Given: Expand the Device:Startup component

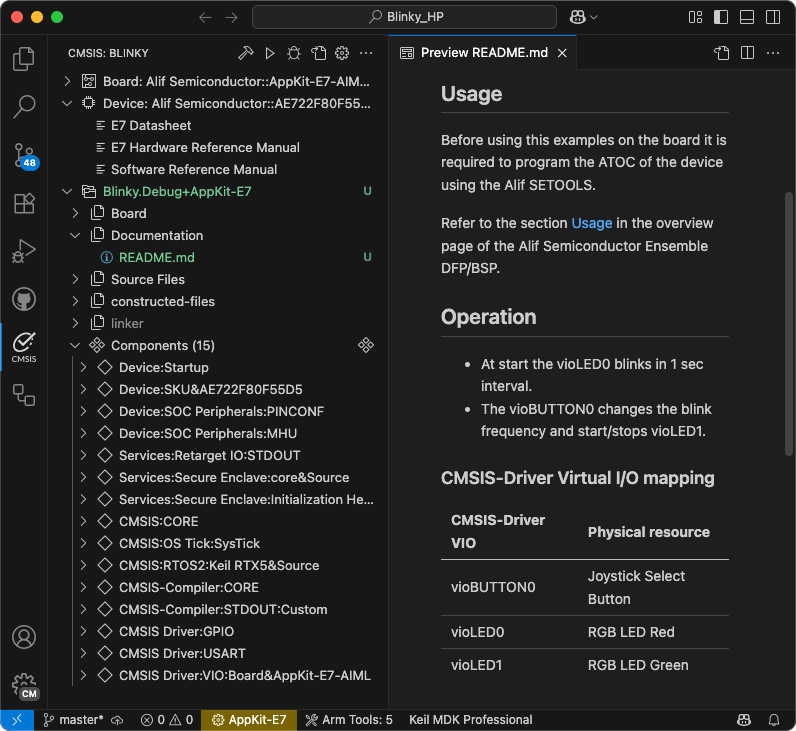Looking at the screenshot, I should (x=83, y=367).
